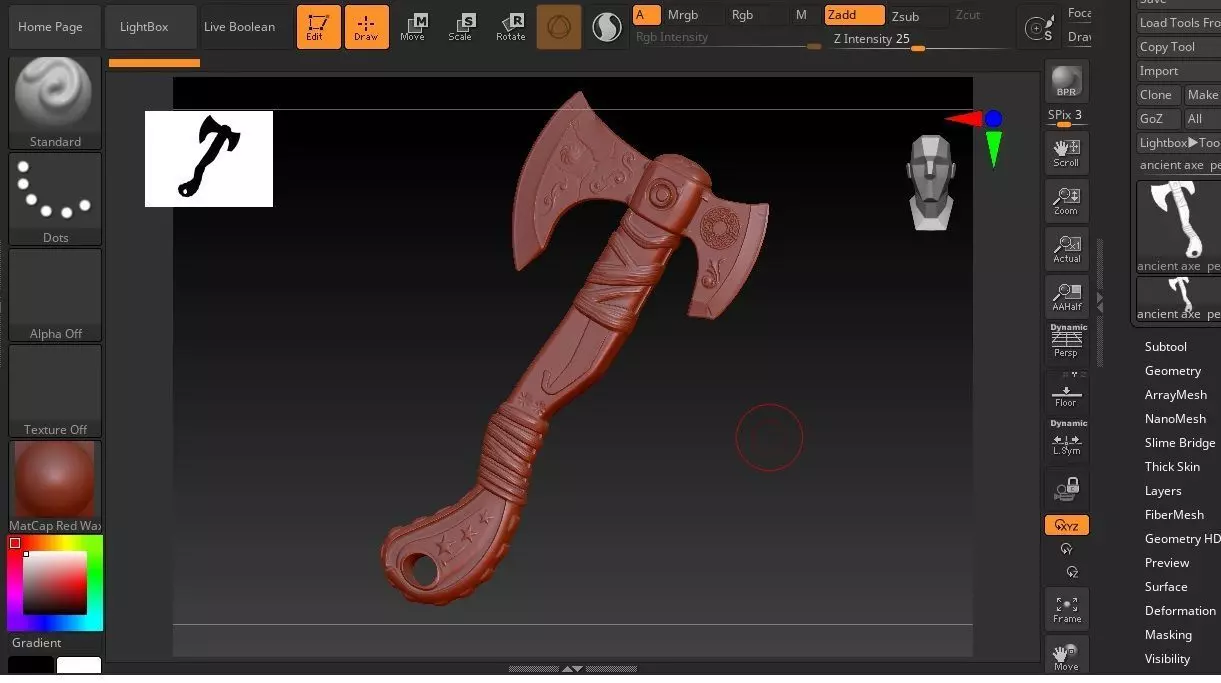Image resolution: width=1221 pixels, height=683 pixels.
Task: Click the Gizmo 3D round icon
Action: [559, 27]
